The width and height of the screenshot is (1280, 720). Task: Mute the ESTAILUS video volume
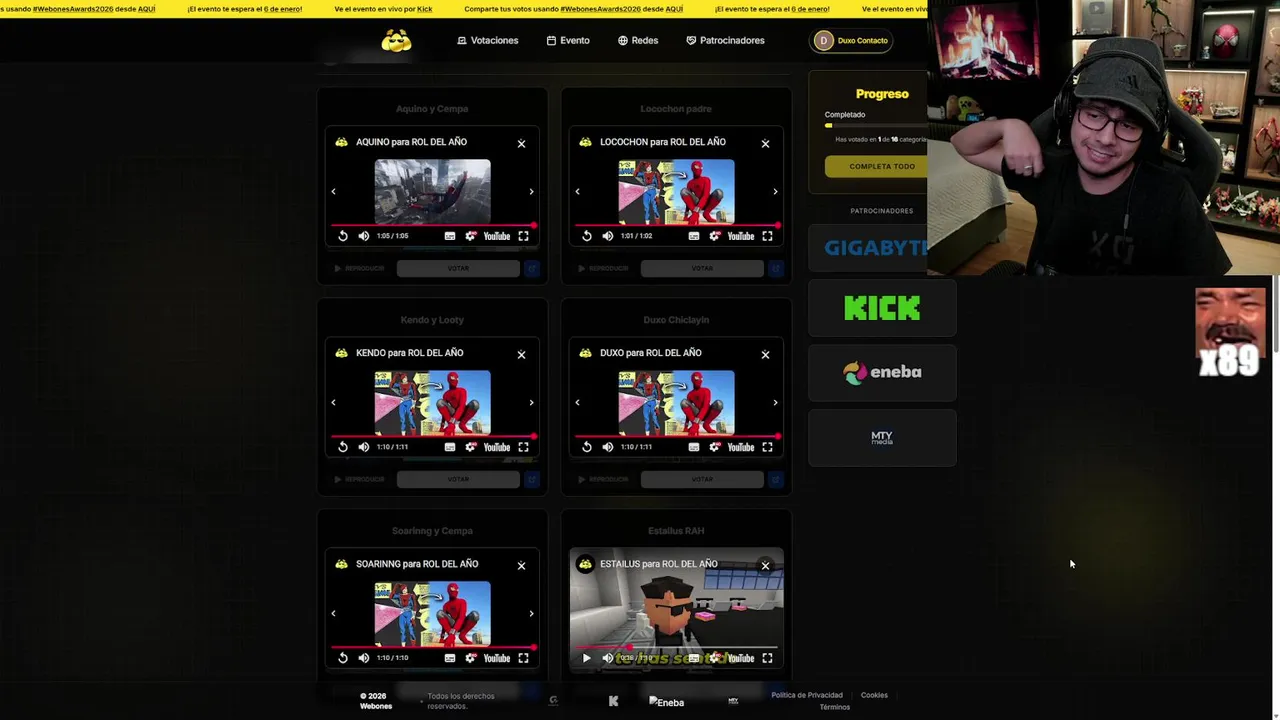(607, 658)
